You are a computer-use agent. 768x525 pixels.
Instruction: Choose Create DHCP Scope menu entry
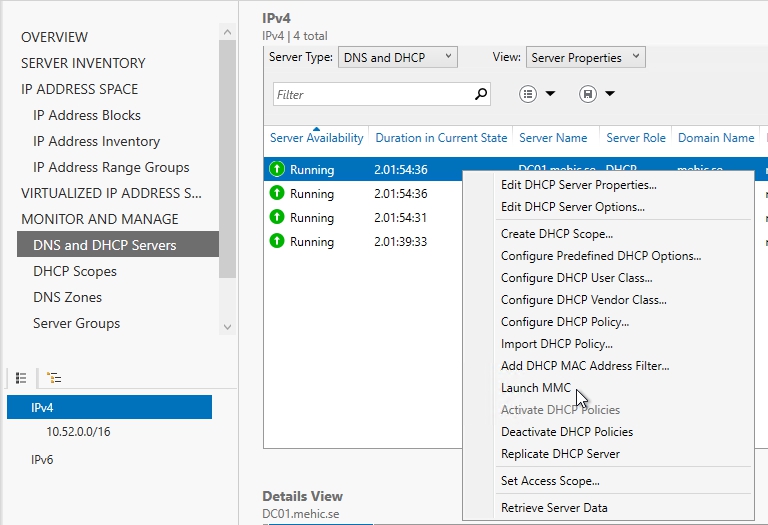pos(557,234)
